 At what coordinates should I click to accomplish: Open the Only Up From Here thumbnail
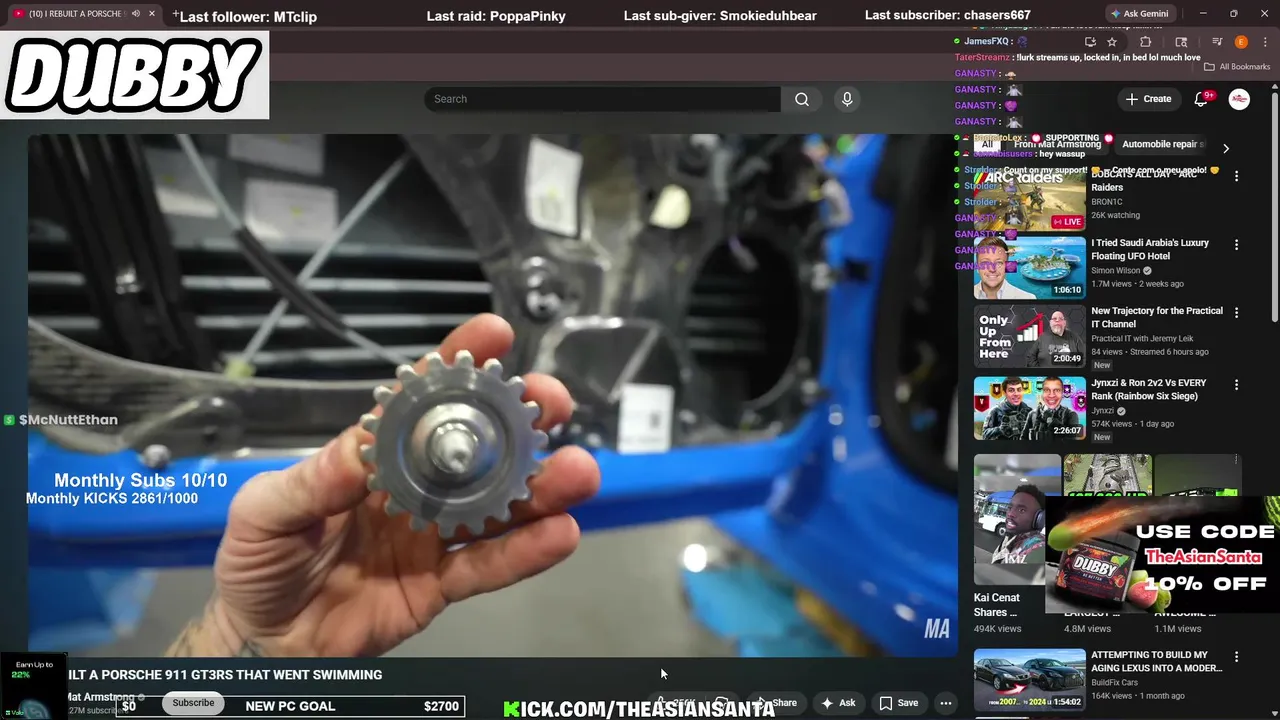point(1029,336)
